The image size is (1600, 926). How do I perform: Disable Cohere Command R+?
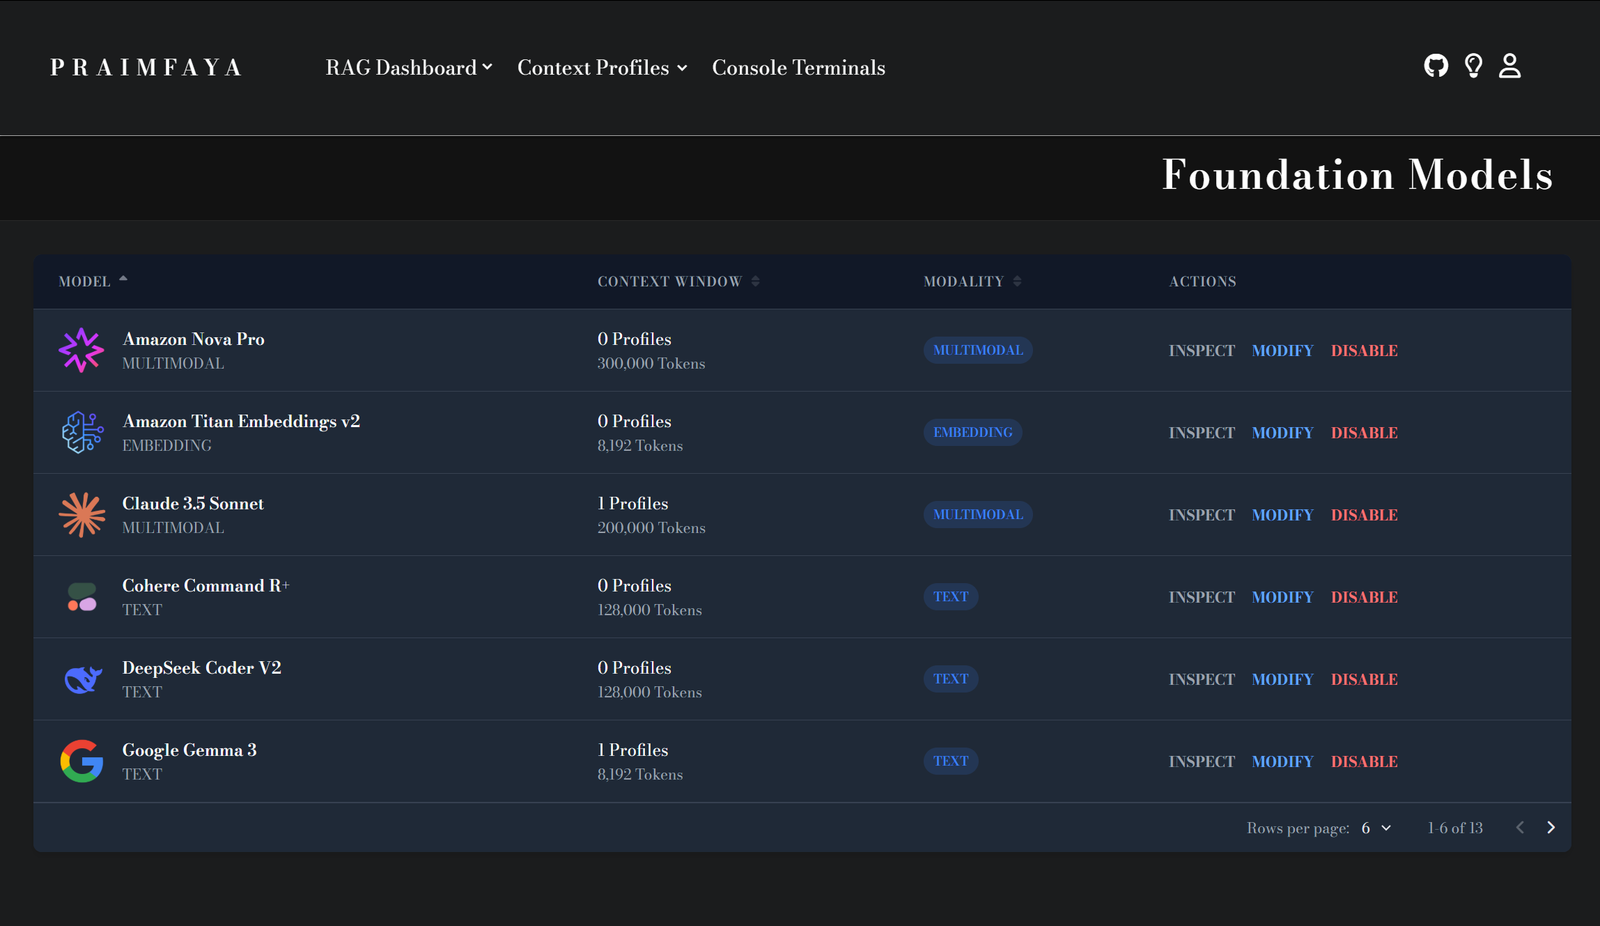pyautogui.click(x=1364, y=597)
